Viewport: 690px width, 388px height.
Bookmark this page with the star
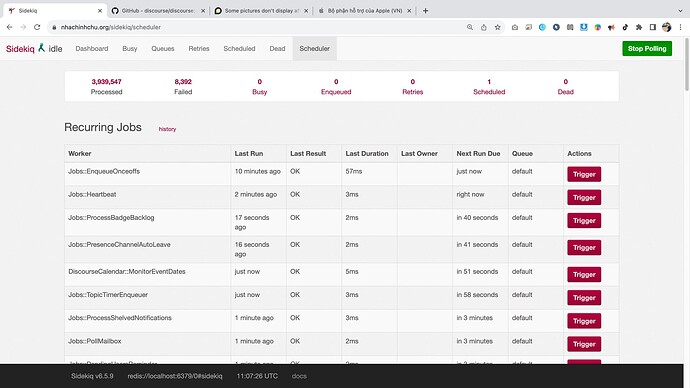[x=497, y=27]
